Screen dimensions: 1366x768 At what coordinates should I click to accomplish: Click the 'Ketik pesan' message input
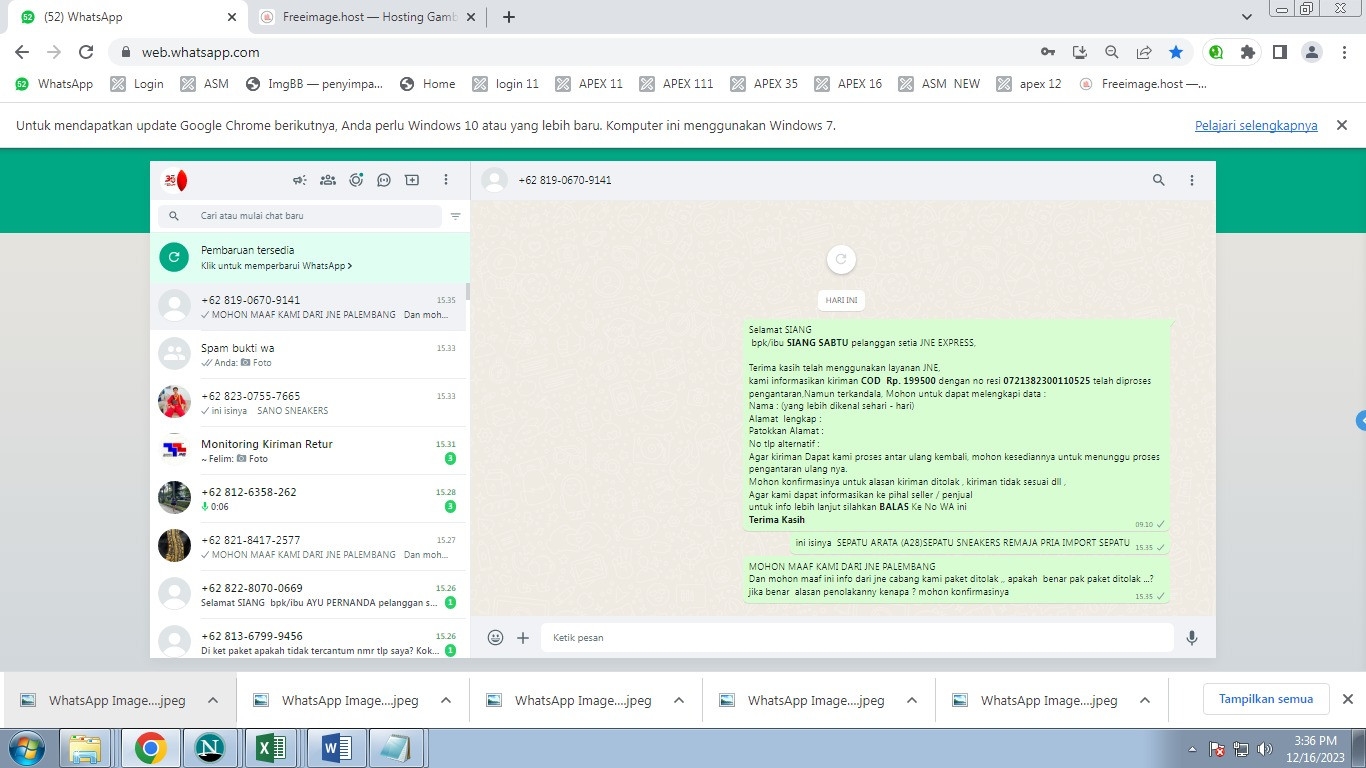click(x=857, y=637)
